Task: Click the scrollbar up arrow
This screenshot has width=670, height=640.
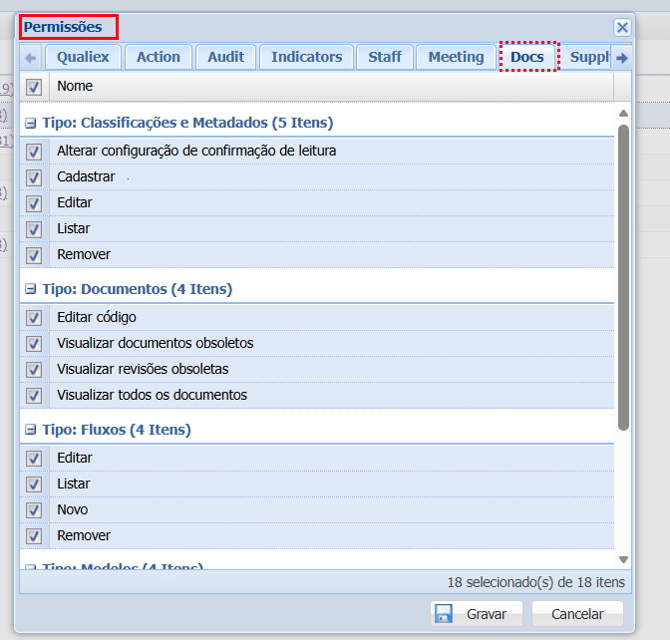Action: click(624, 114)
